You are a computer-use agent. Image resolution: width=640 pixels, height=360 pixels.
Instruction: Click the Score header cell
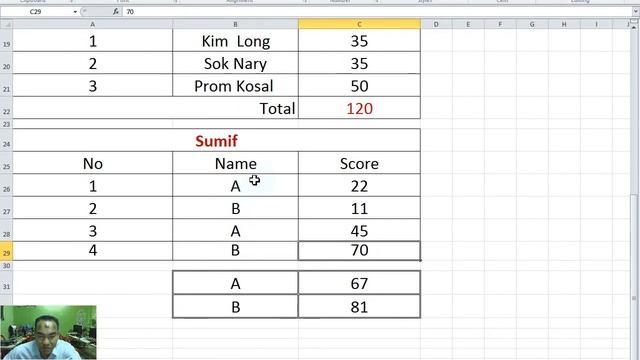pos(359,163)
